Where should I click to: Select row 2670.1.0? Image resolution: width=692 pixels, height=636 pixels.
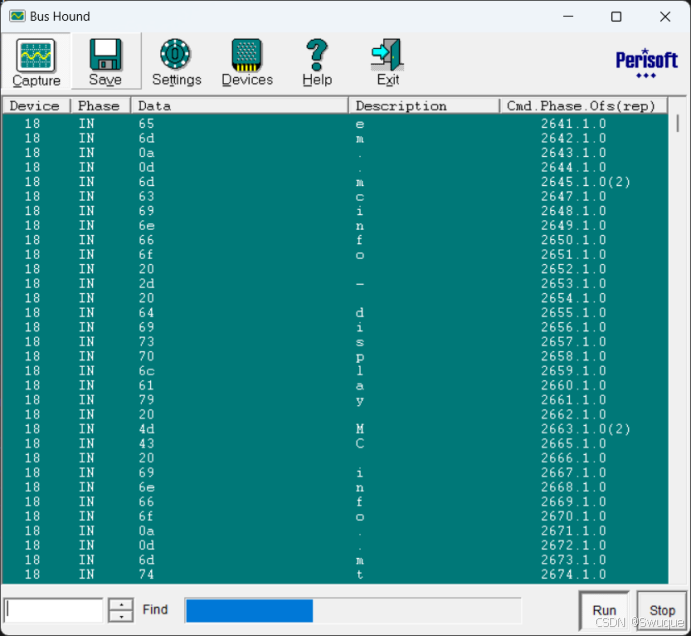(335, 516)
